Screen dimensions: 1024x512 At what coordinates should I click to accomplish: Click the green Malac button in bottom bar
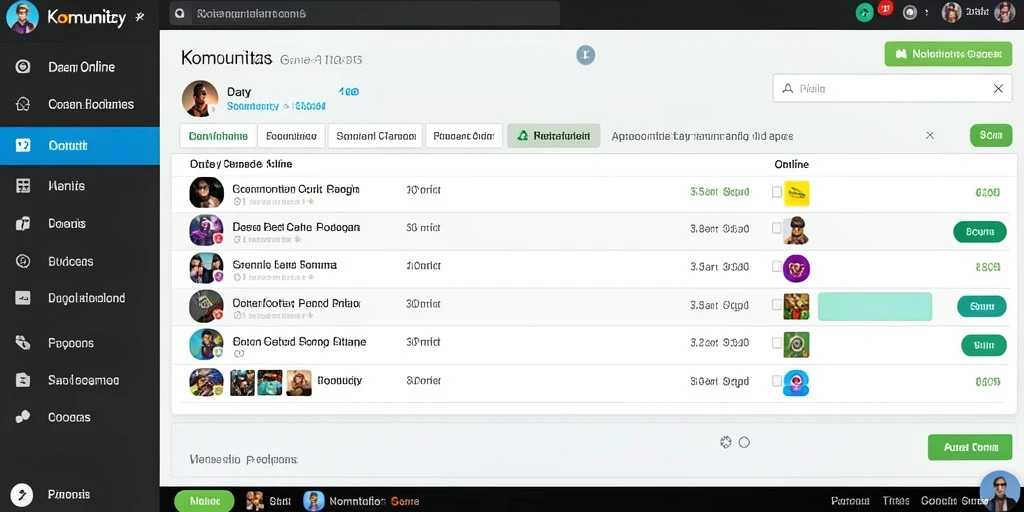(x=204, y=501)
